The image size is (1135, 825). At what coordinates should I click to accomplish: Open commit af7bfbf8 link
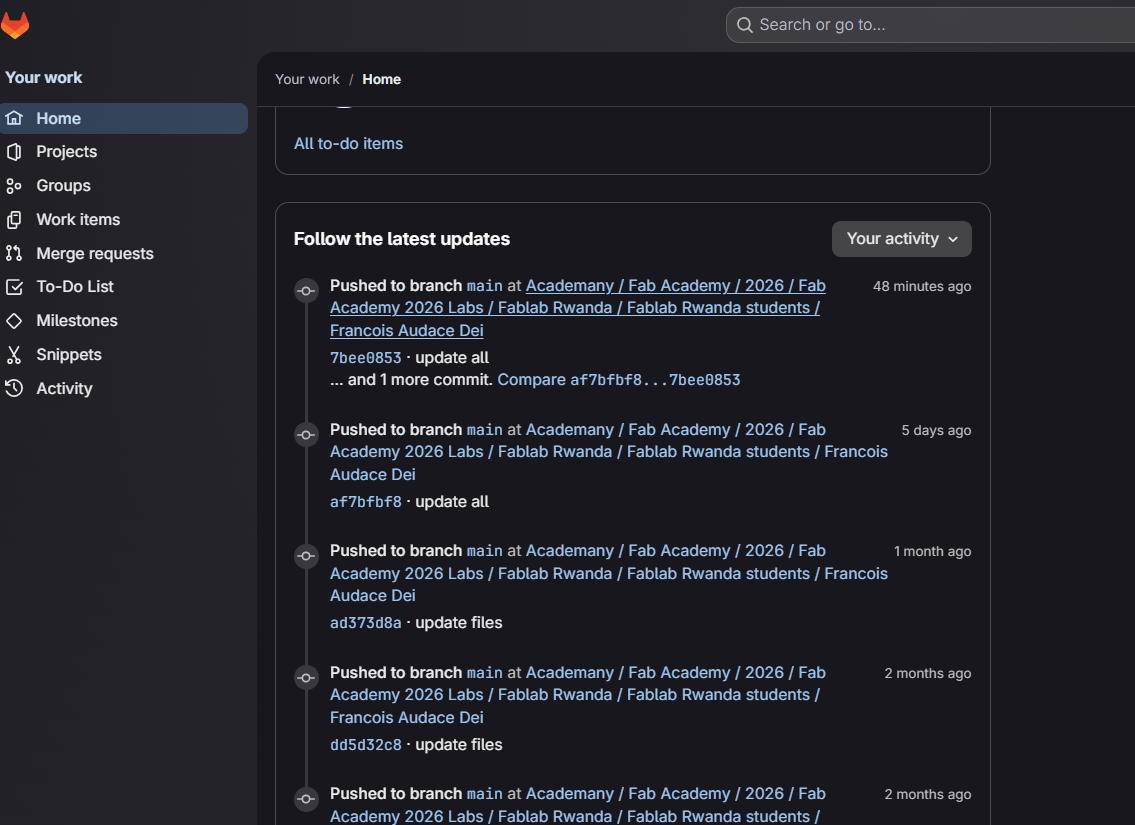coord(366,502)
